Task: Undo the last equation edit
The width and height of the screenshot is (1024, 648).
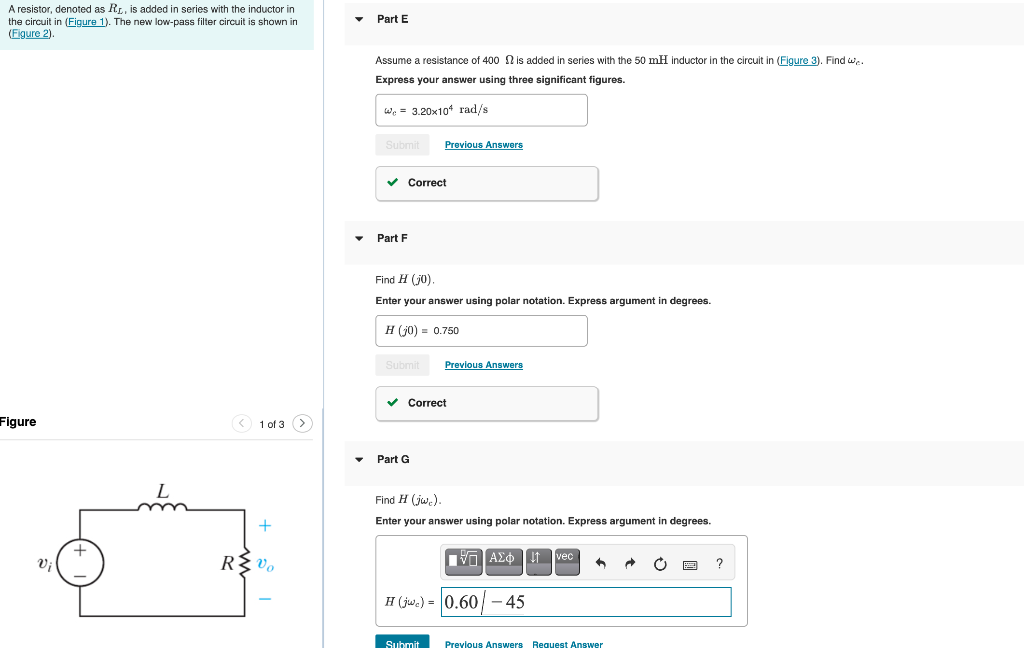Action: point(600,563)
